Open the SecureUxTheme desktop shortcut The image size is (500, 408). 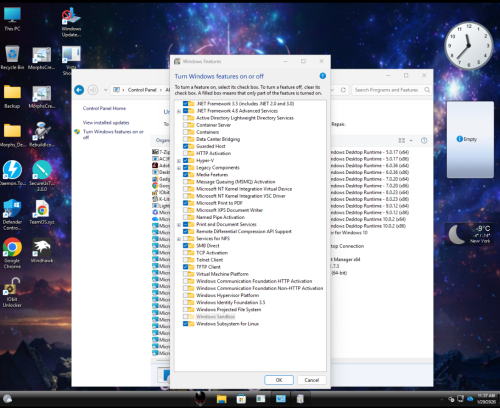click(x=42, y=175)
